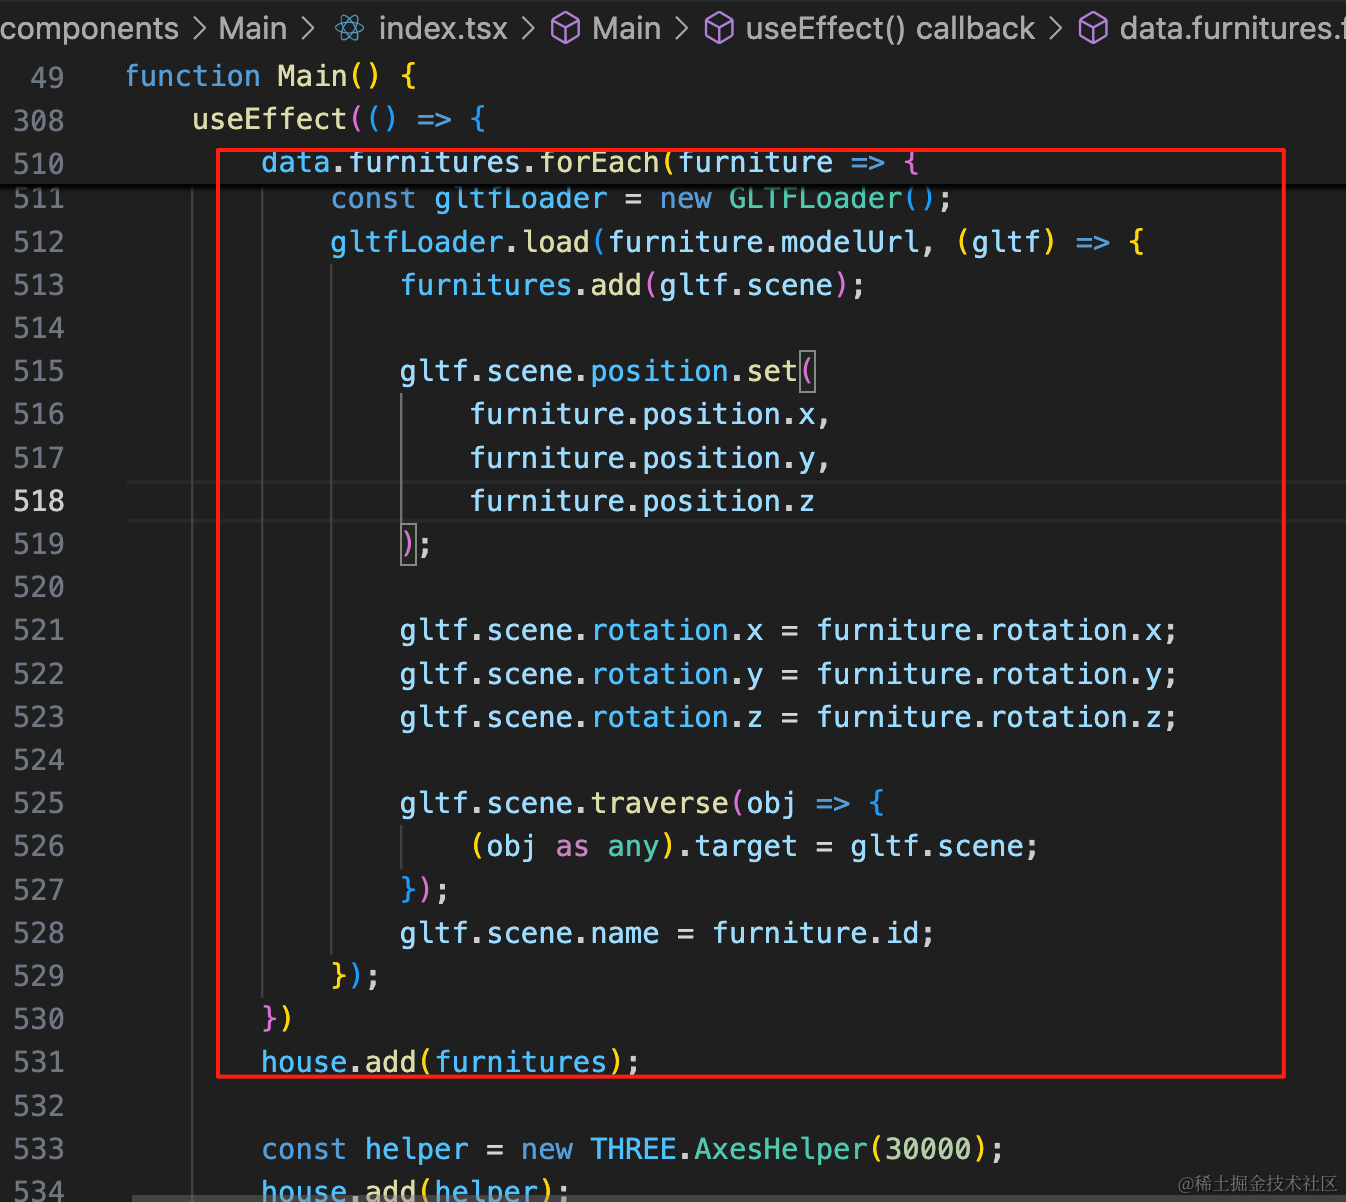The width and height of the screenshot is (1346, 1202).
Task: Click 'furniture.rotation.z;' on line 523
Action: click(997, 717)
